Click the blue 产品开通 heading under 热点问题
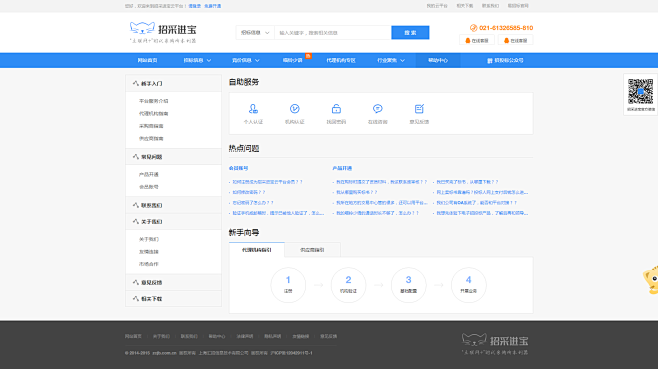 (x=342, y=168)
